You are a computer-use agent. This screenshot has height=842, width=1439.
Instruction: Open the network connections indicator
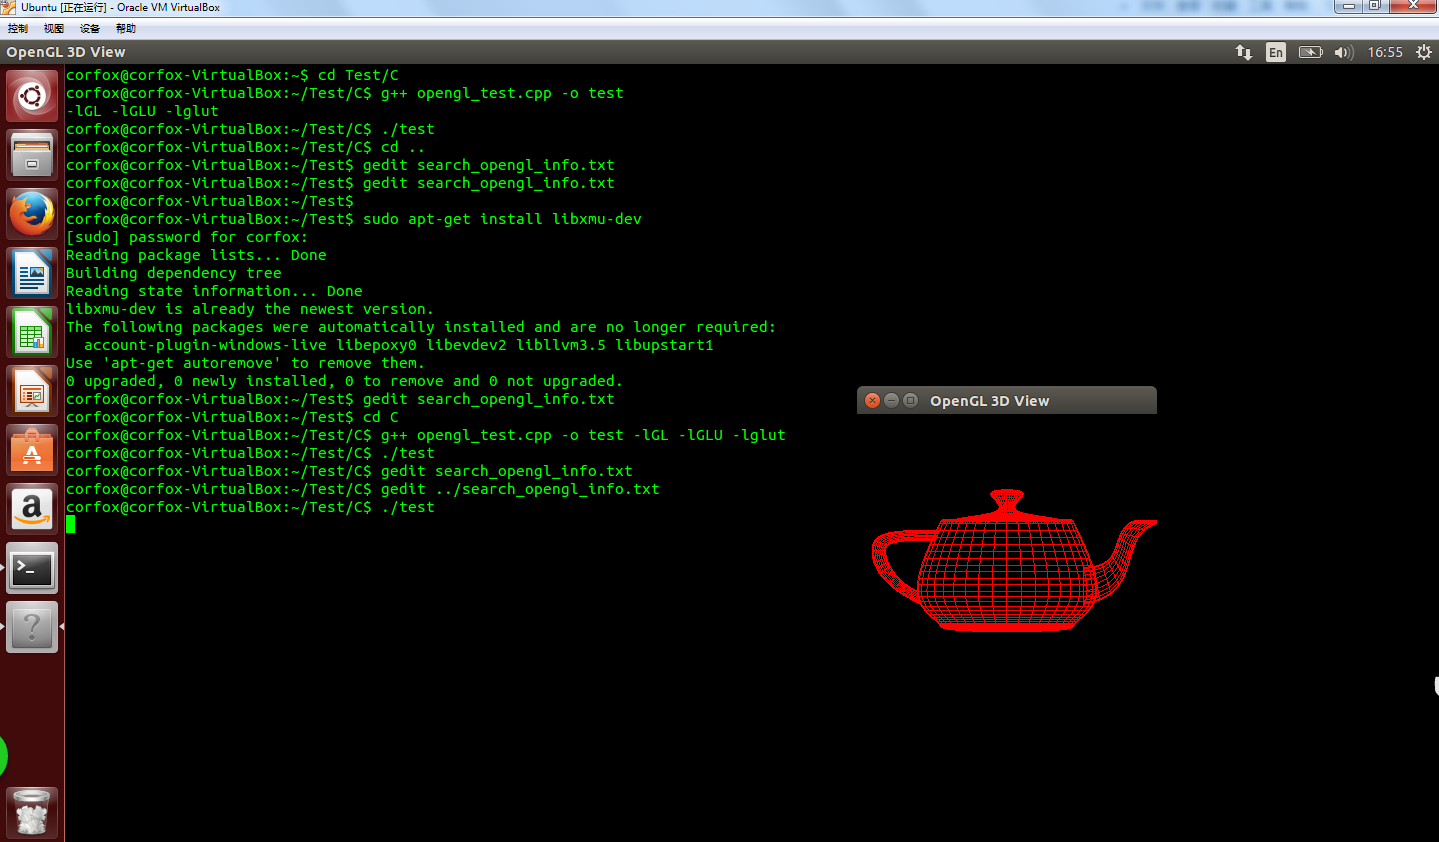[x=1243, y=52]
